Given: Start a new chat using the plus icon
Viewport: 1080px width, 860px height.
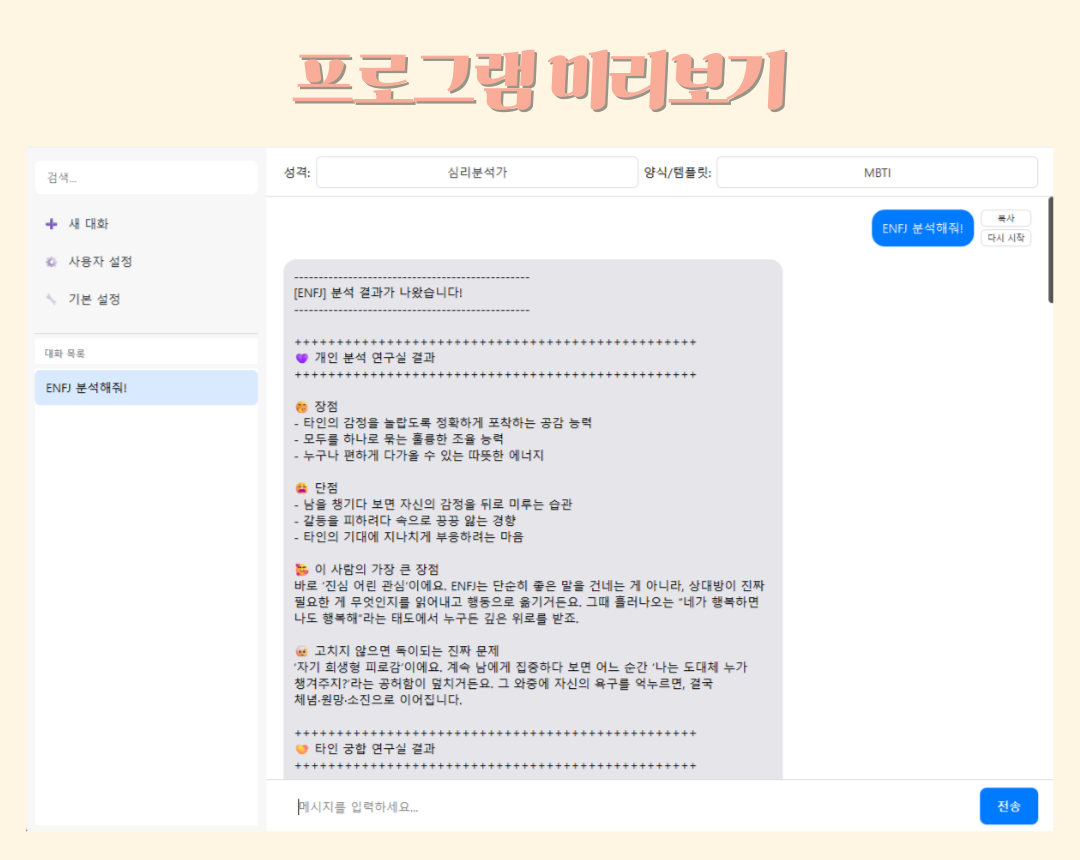Looking at the screenshot, I should (x=51, y=224).
